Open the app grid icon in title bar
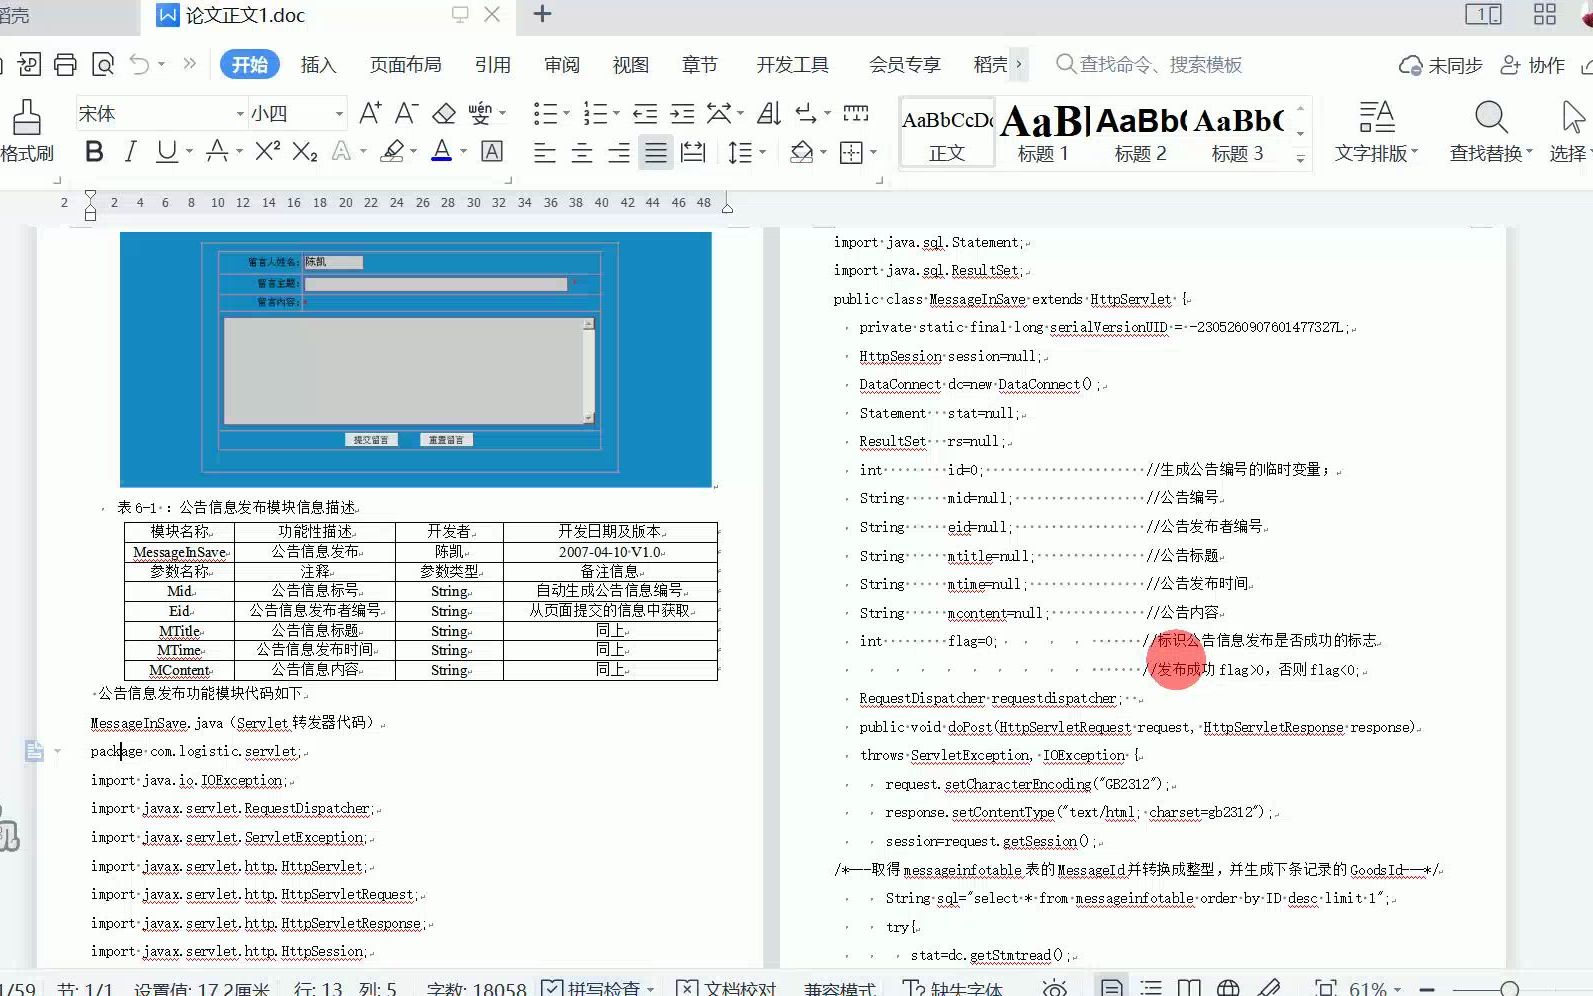1593x996 pixels. [x=1545, y=14]
